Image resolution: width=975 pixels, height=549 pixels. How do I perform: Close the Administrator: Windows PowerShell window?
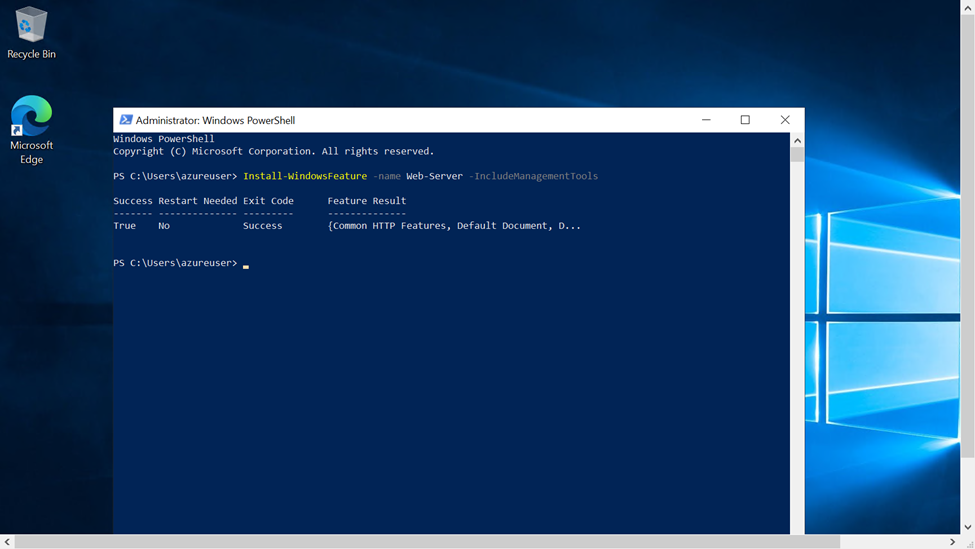(785, 120)
